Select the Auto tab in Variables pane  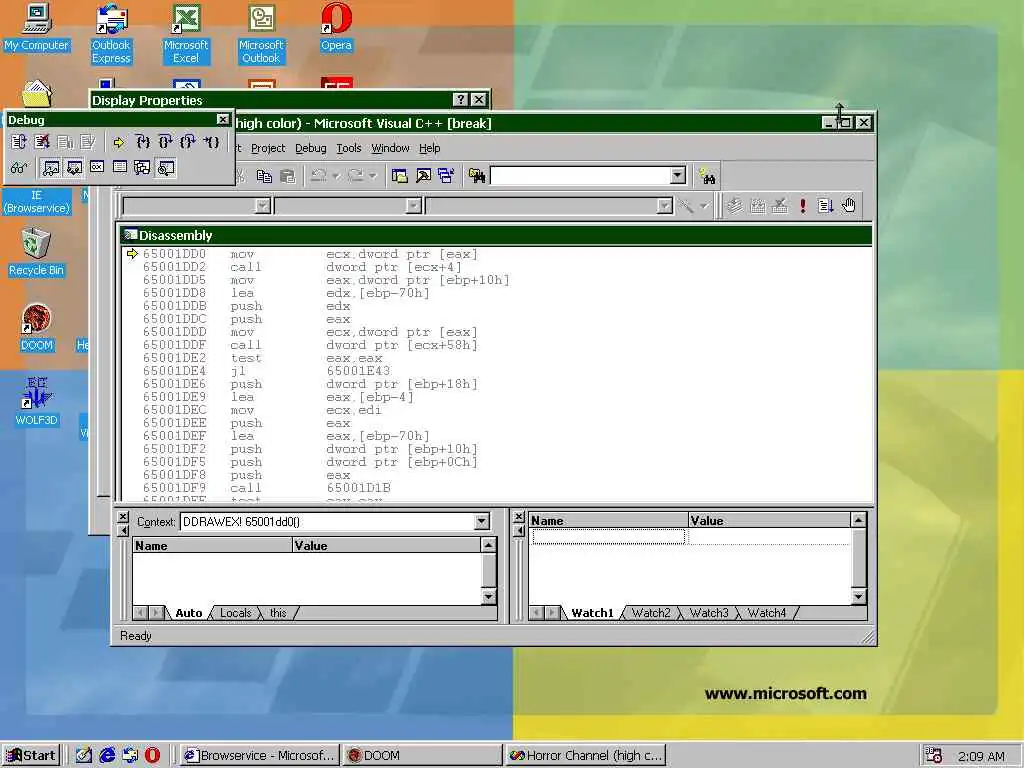tap(189, 613)
